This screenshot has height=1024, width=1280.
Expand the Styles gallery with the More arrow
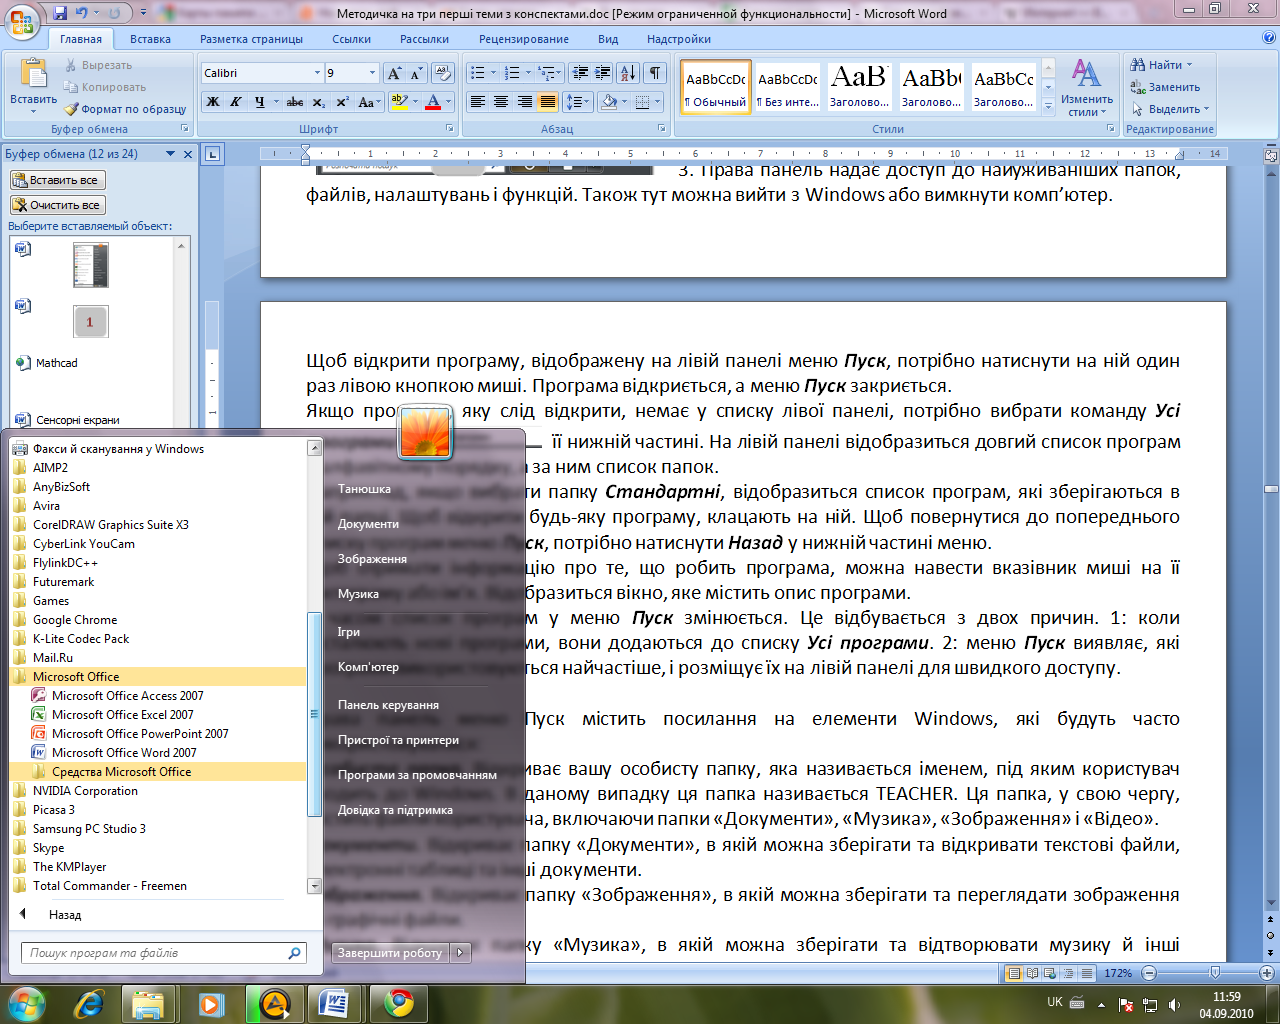tap(1048, 105)
